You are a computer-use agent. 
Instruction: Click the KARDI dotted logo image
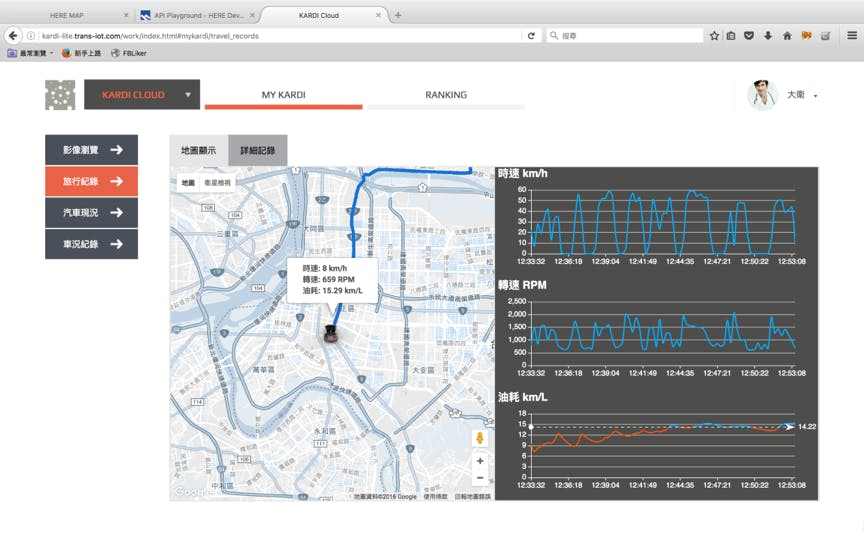60,95
